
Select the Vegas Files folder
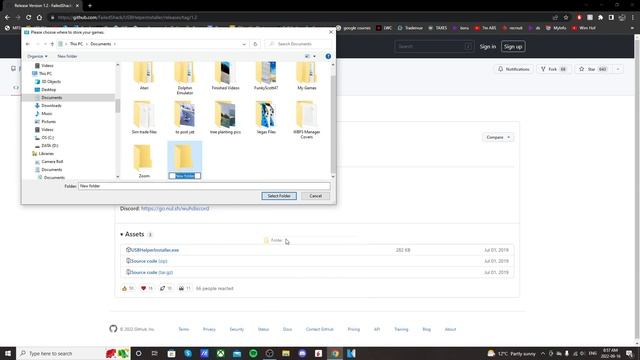click(x=266, y=118)
